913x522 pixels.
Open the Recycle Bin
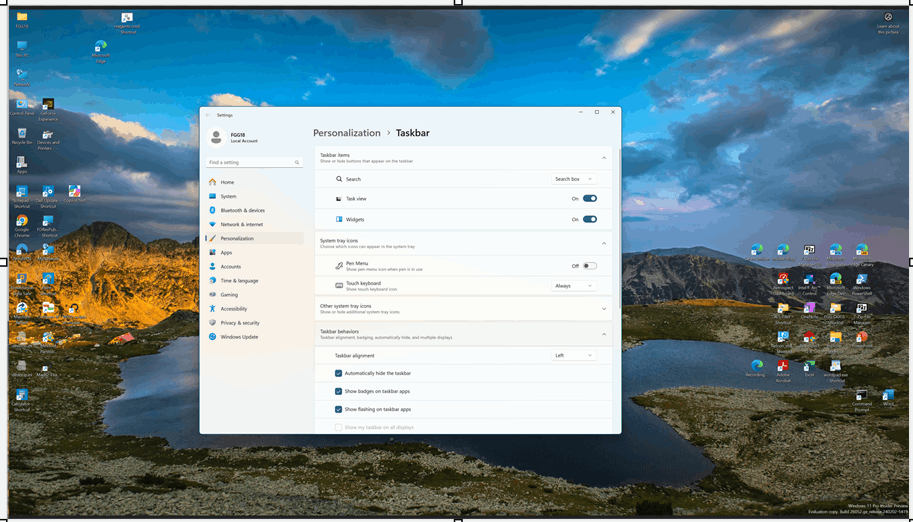coord(22,136)
